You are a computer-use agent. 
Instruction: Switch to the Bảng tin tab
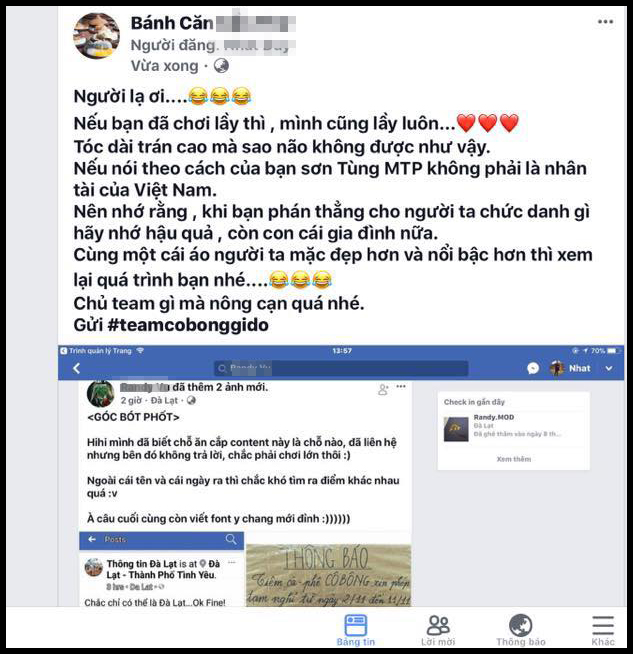(x=356, y=630)
